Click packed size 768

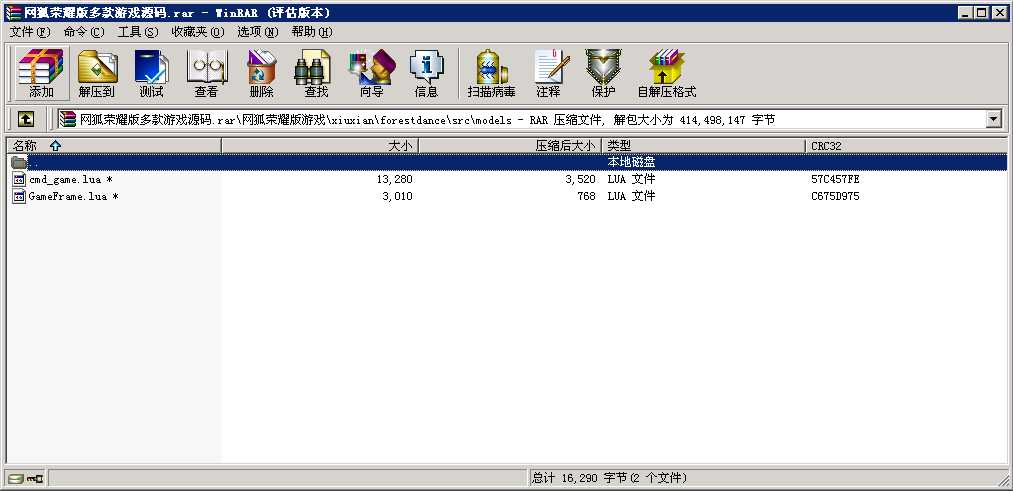point(586,196)
